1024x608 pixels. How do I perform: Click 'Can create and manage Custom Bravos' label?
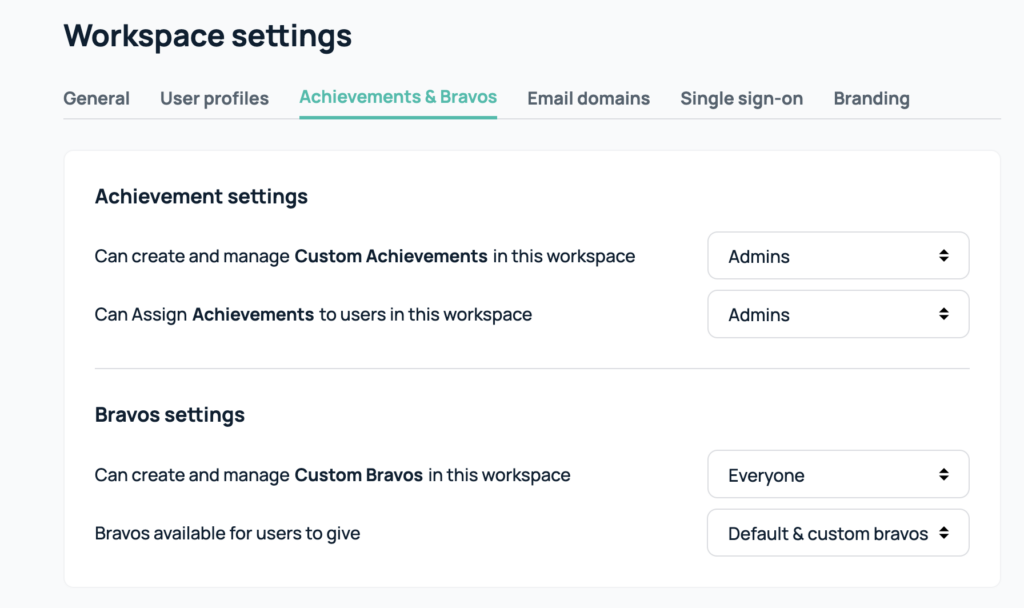(332, 475)
